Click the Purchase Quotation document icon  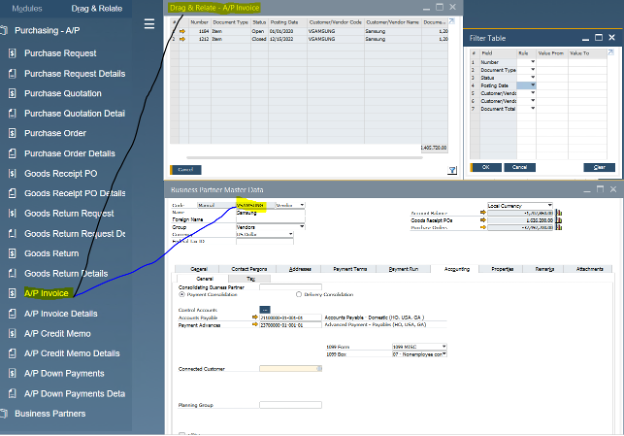tap(12, 93)
